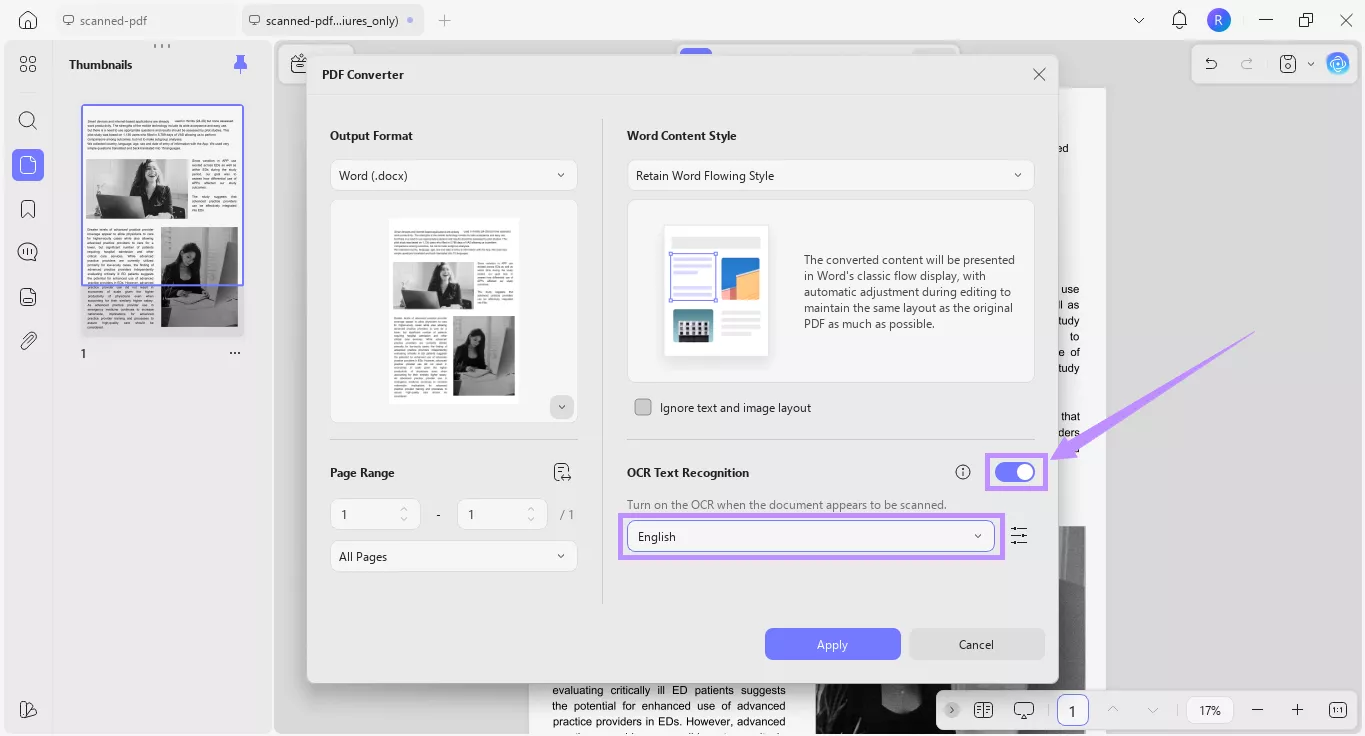
Task: Click the Cancel button
Action: [975, 644]
